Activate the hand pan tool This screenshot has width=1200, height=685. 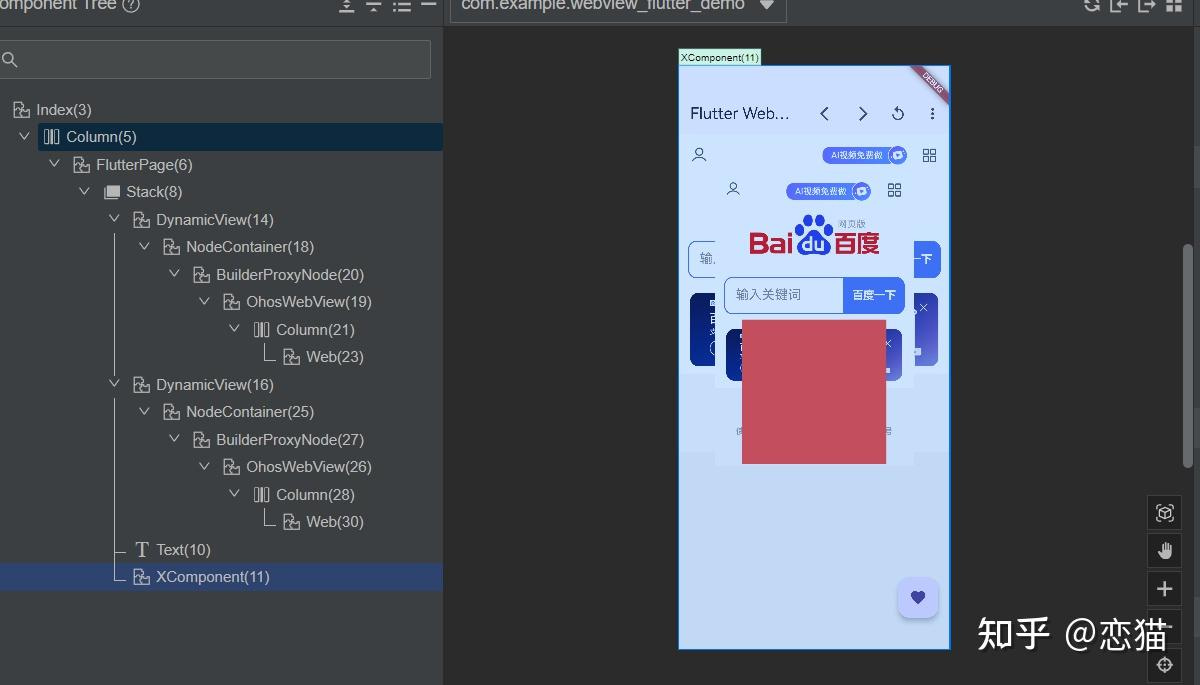(1164, 551)
